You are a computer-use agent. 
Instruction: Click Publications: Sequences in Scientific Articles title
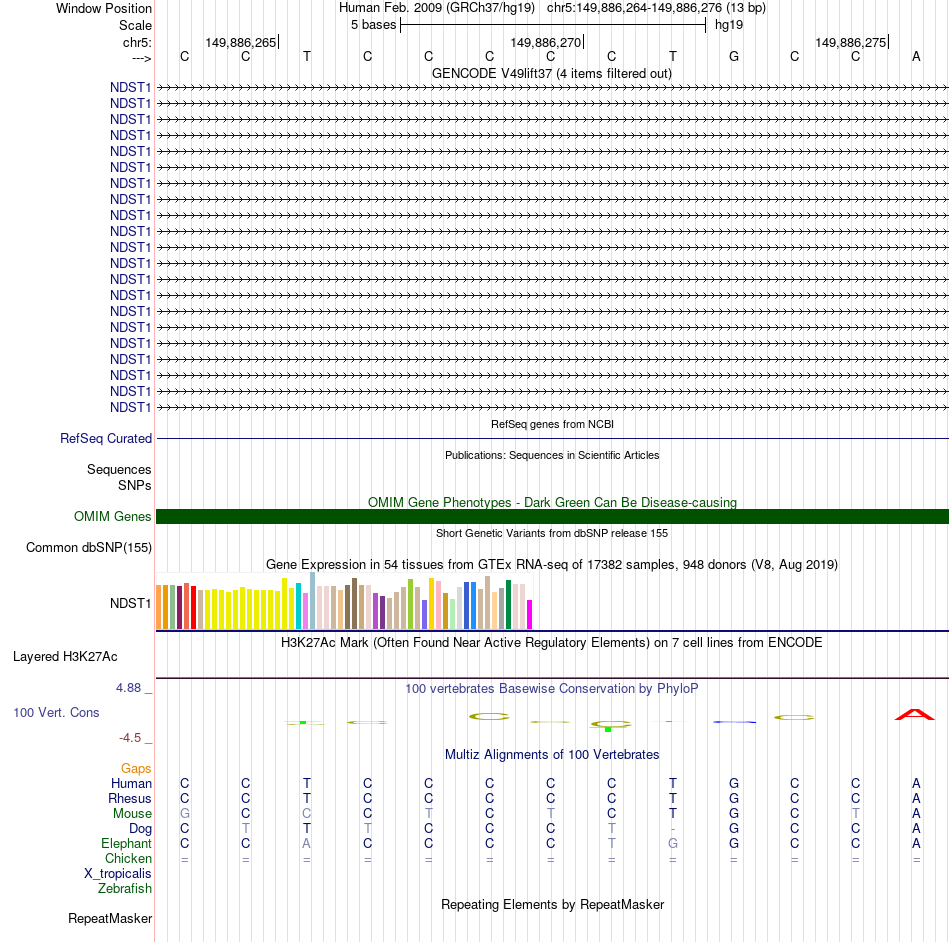click(552, 455)
